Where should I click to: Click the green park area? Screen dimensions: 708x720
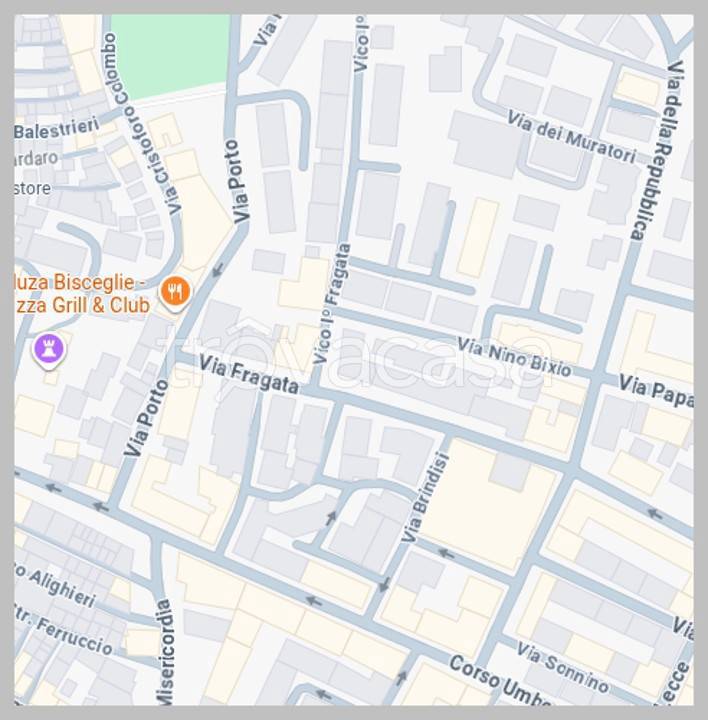[x=170, y=56]
